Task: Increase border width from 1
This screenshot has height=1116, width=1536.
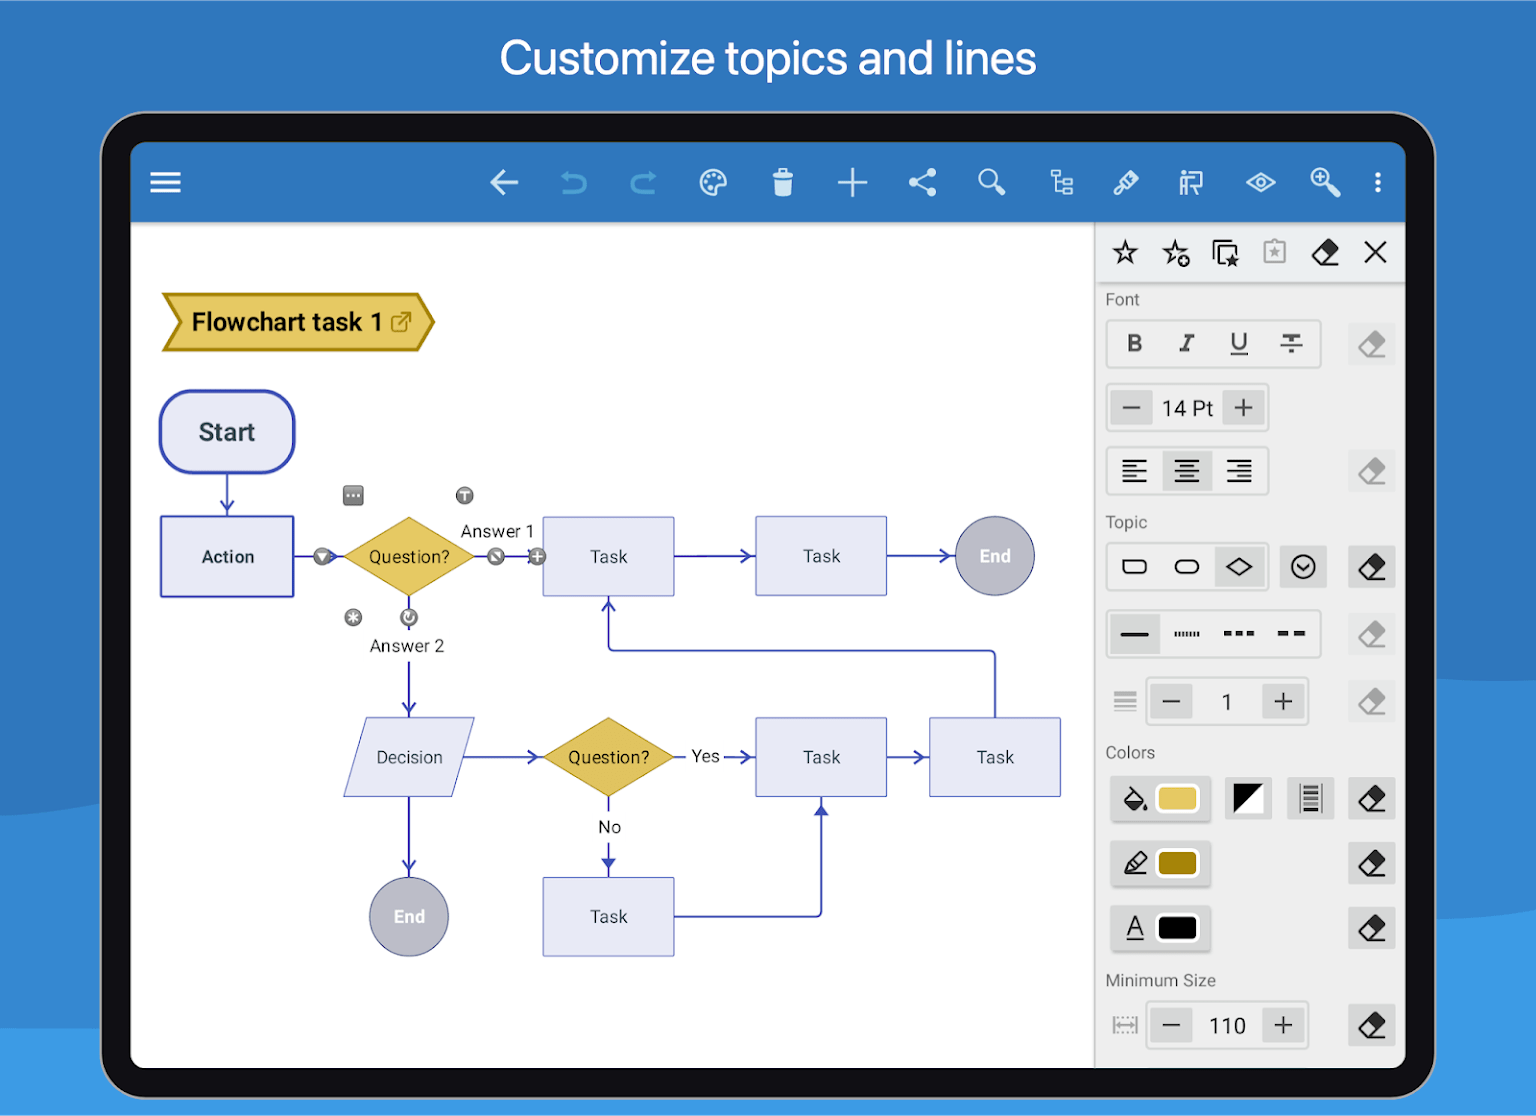Action: pyautogui.click(x=1283, y=702)
